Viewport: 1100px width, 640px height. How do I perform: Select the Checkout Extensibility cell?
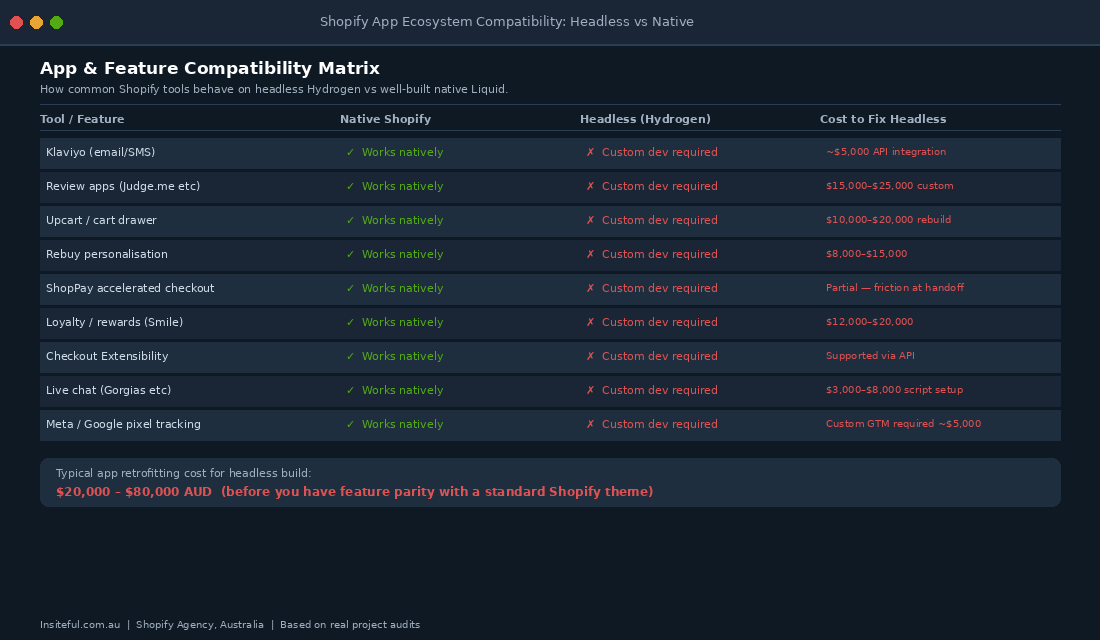coord(107,356)
